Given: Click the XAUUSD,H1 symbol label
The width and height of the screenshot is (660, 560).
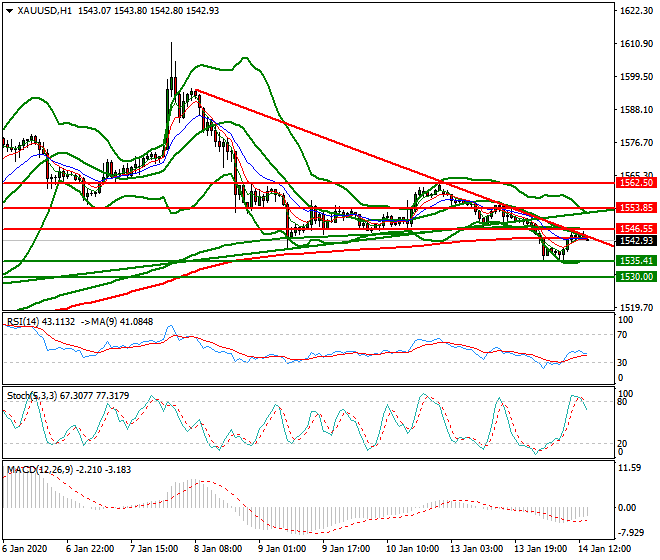Looking at the screenshot, I should (45, 11).
